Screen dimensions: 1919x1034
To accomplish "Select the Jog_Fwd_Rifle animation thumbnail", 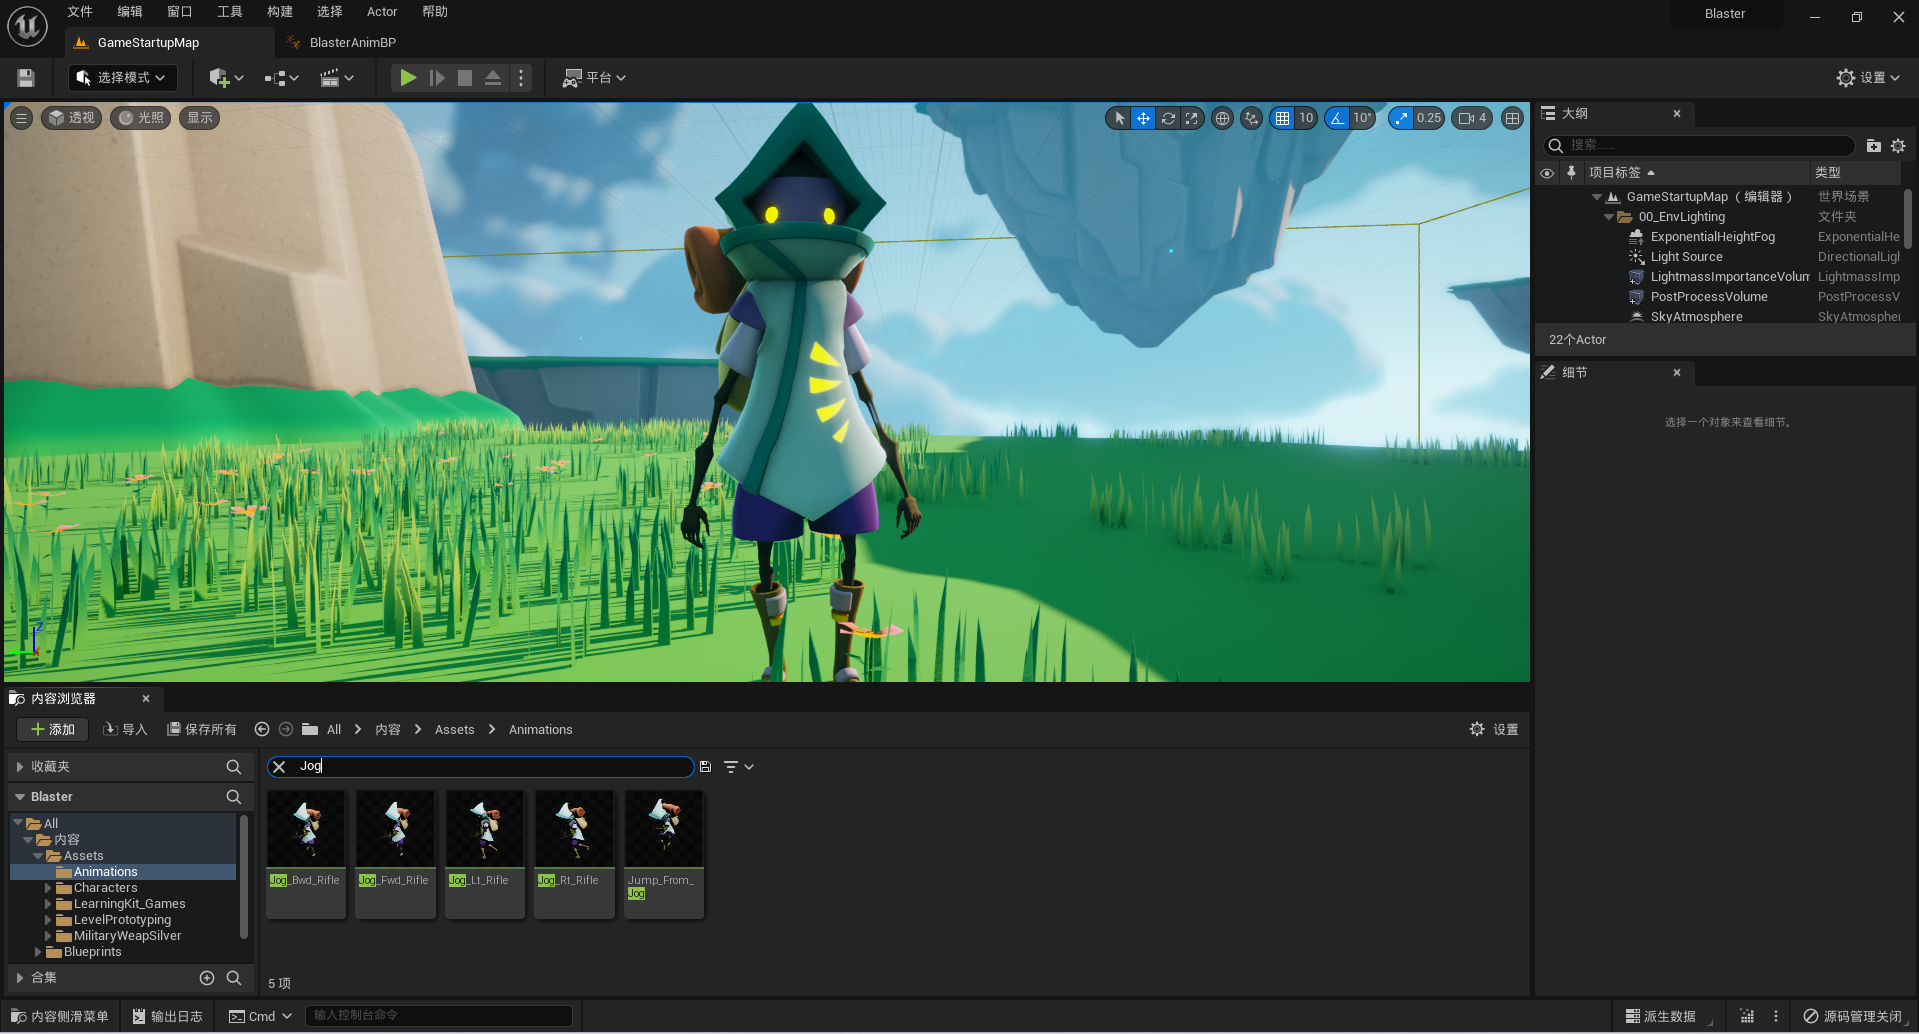I will click(396, 853).
